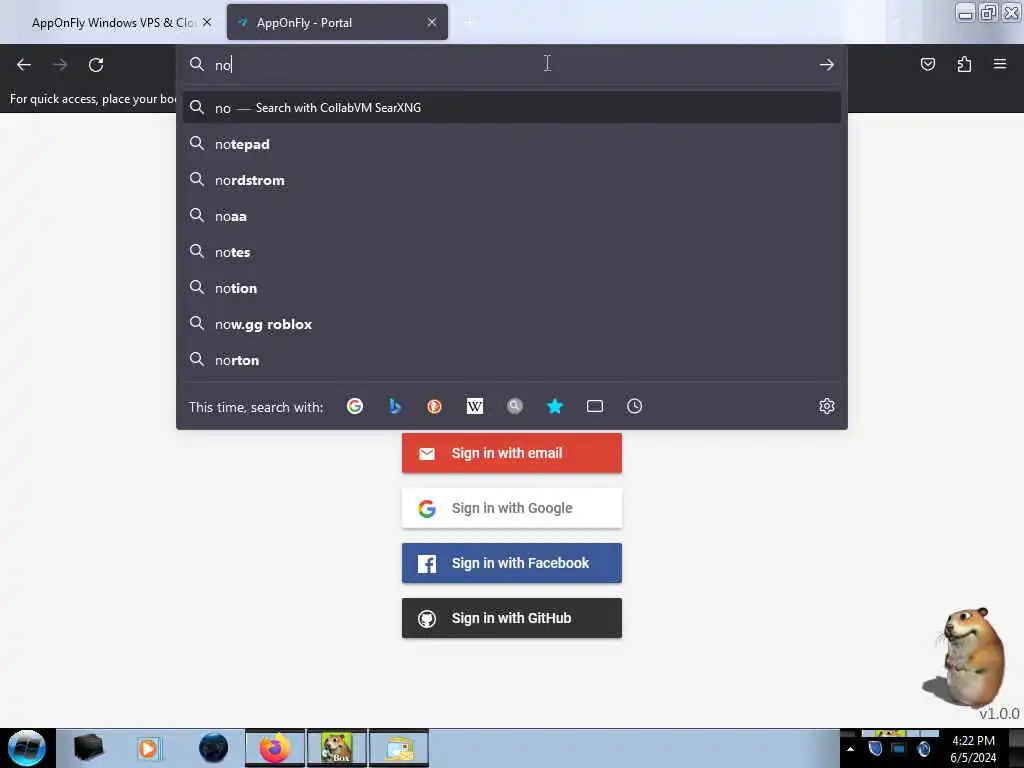Click the network monitor tray icon
This screenshot has height=768, width=1024.
point(899,748)
